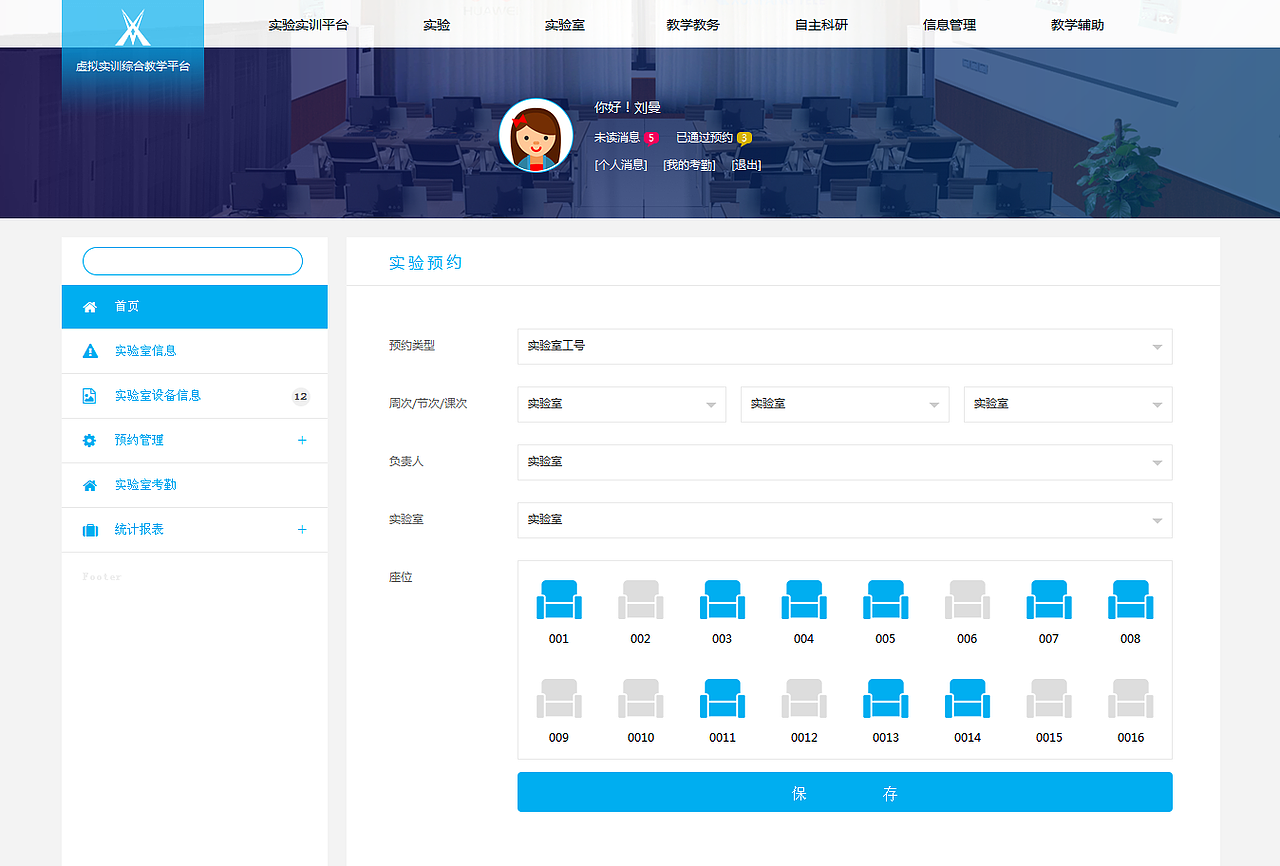Open the 个人消息 link
The width and height of the screenshot is (1280, 866).
point(621,165)
